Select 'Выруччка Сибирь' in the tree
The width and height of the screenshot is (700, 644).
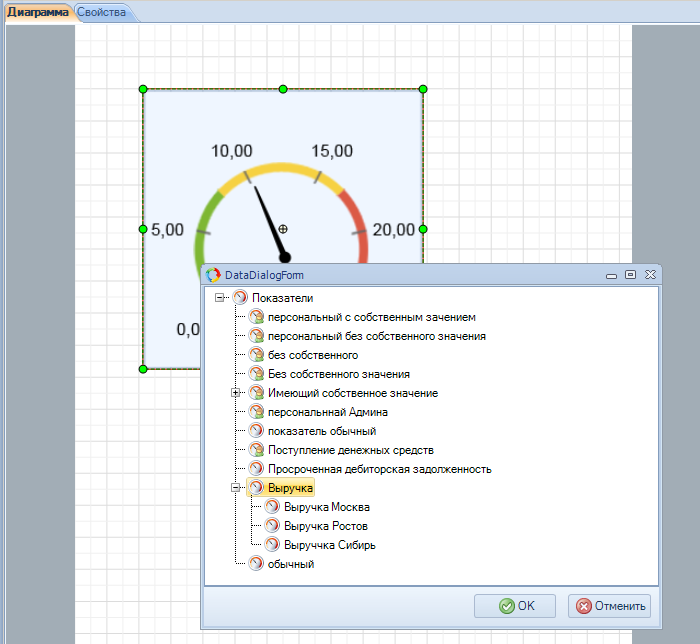tap(330, 545)
